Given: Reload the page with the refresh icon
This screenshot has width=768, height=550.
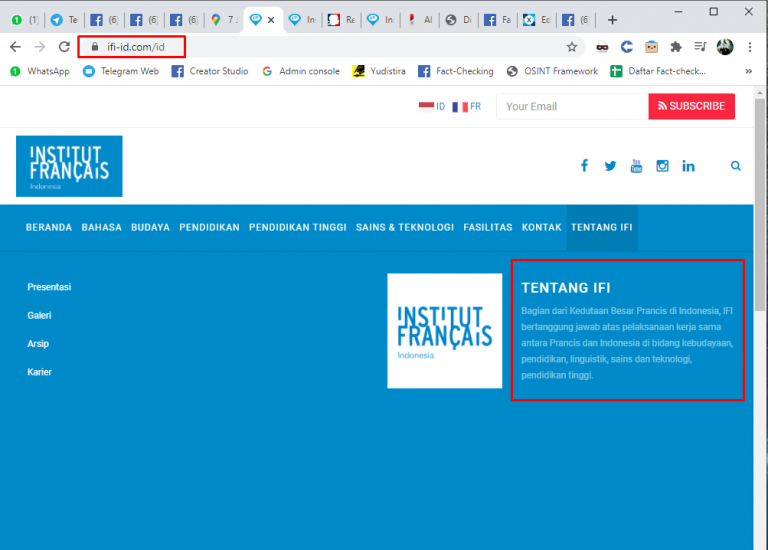Looking at the screenshot, I should point(64,47).
